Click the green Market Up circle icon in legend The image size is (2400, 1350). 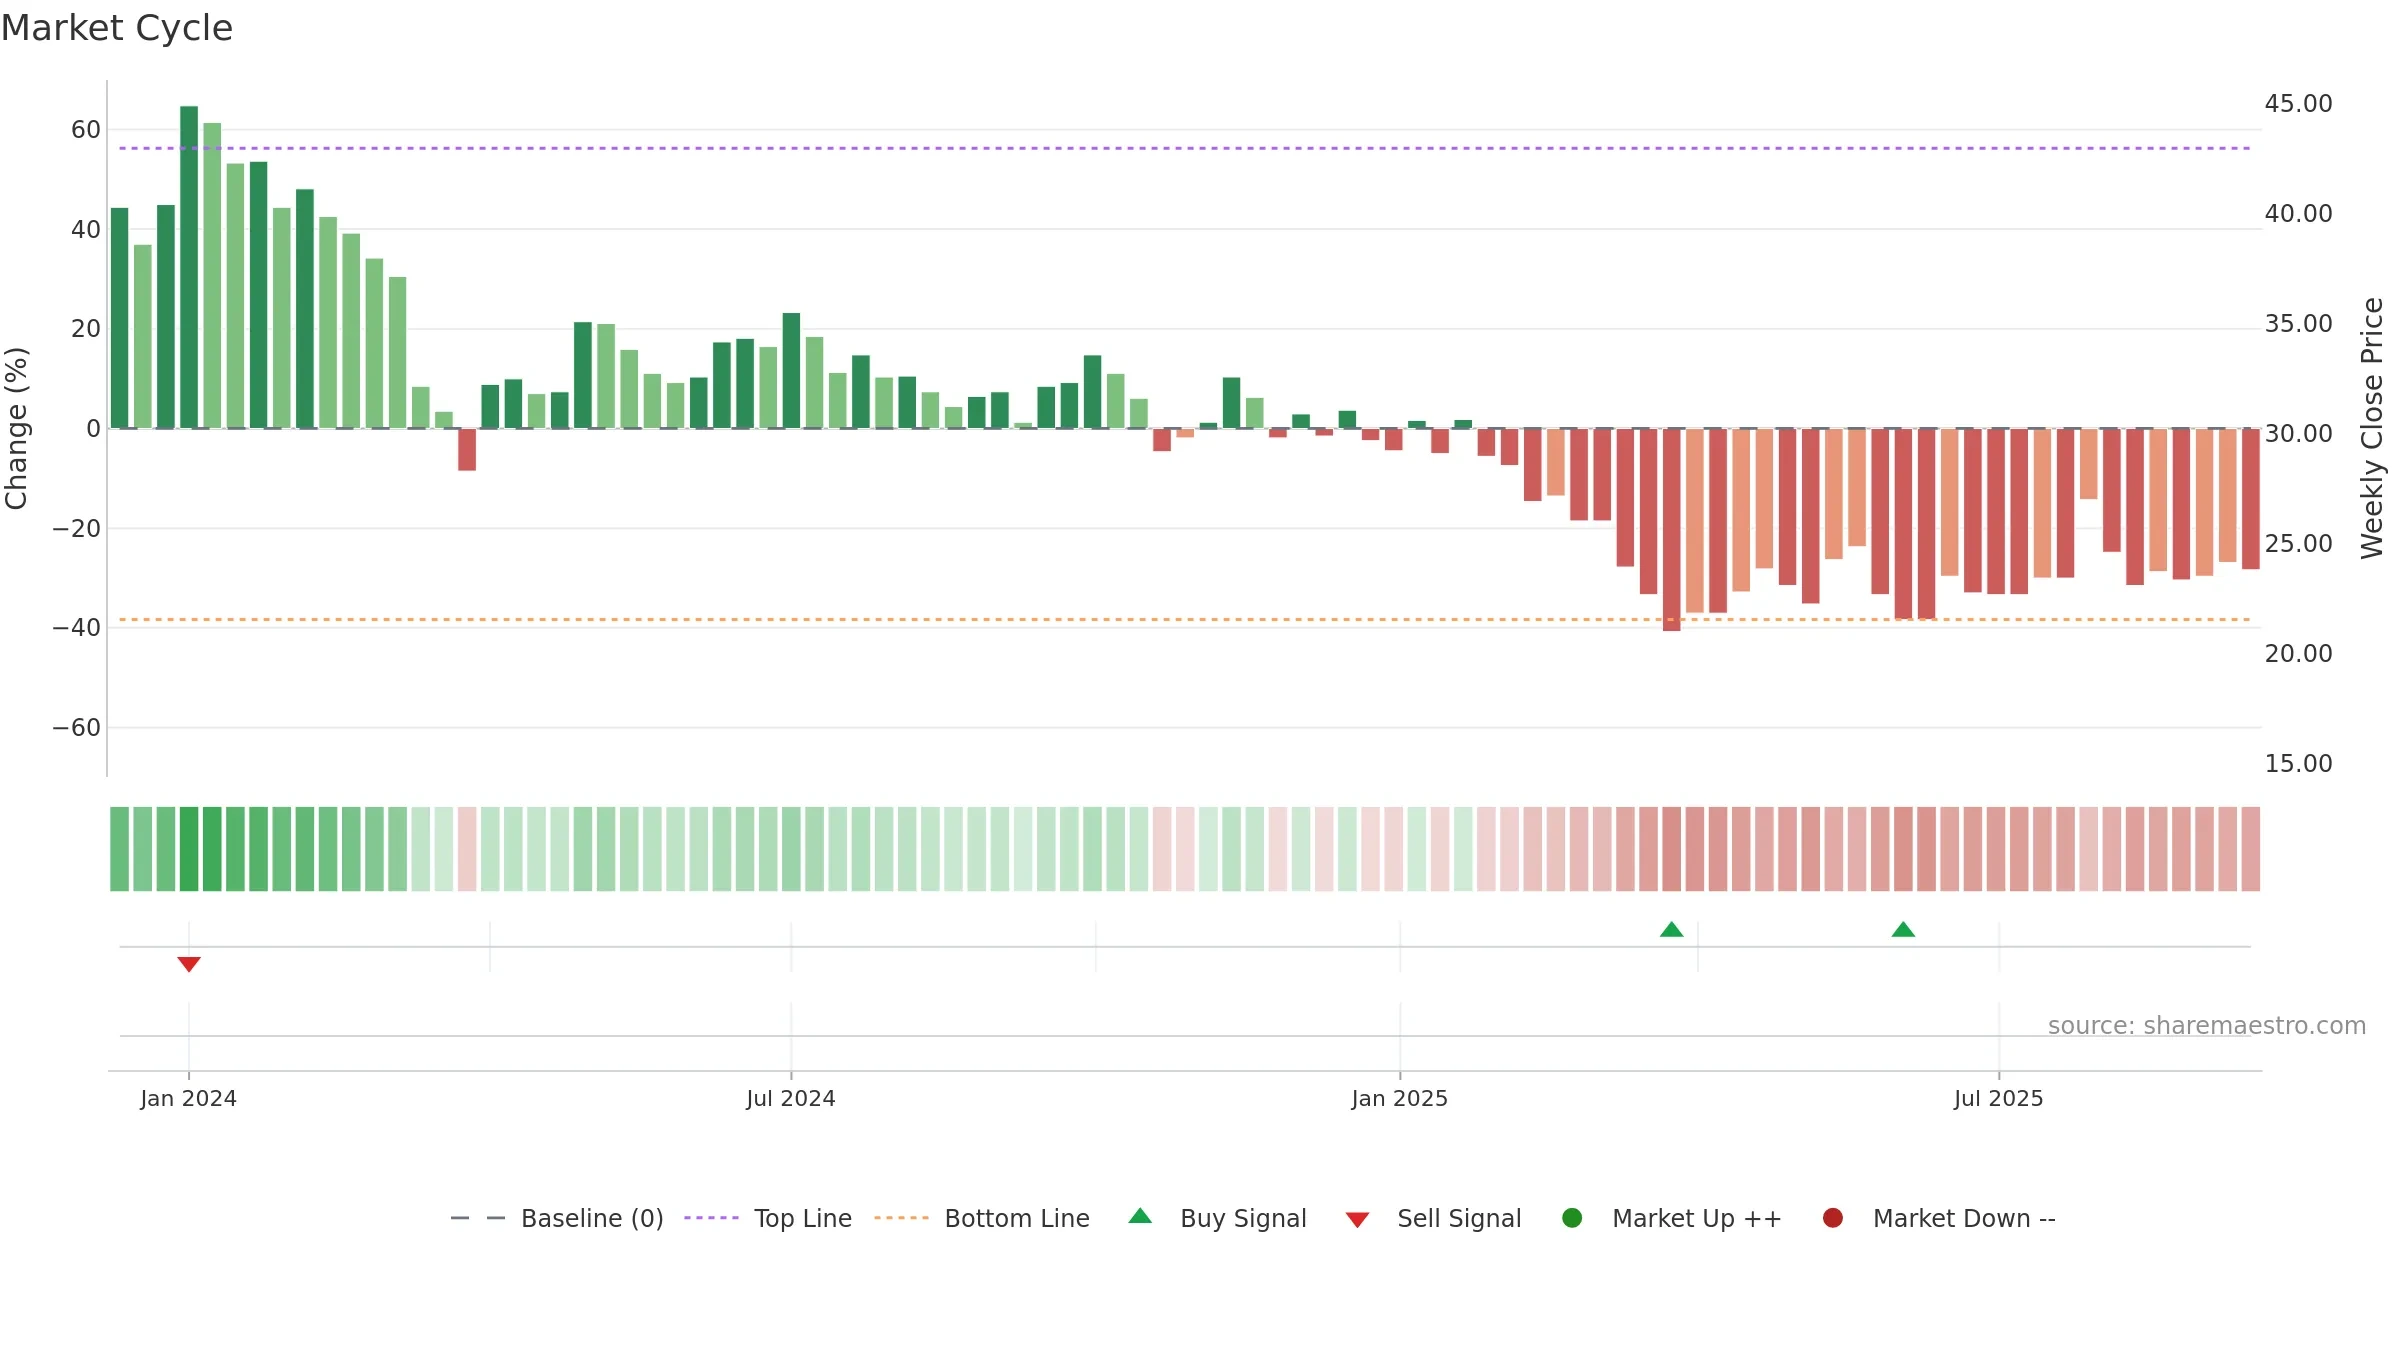pyautogui.click(x=1572, y=1218)
